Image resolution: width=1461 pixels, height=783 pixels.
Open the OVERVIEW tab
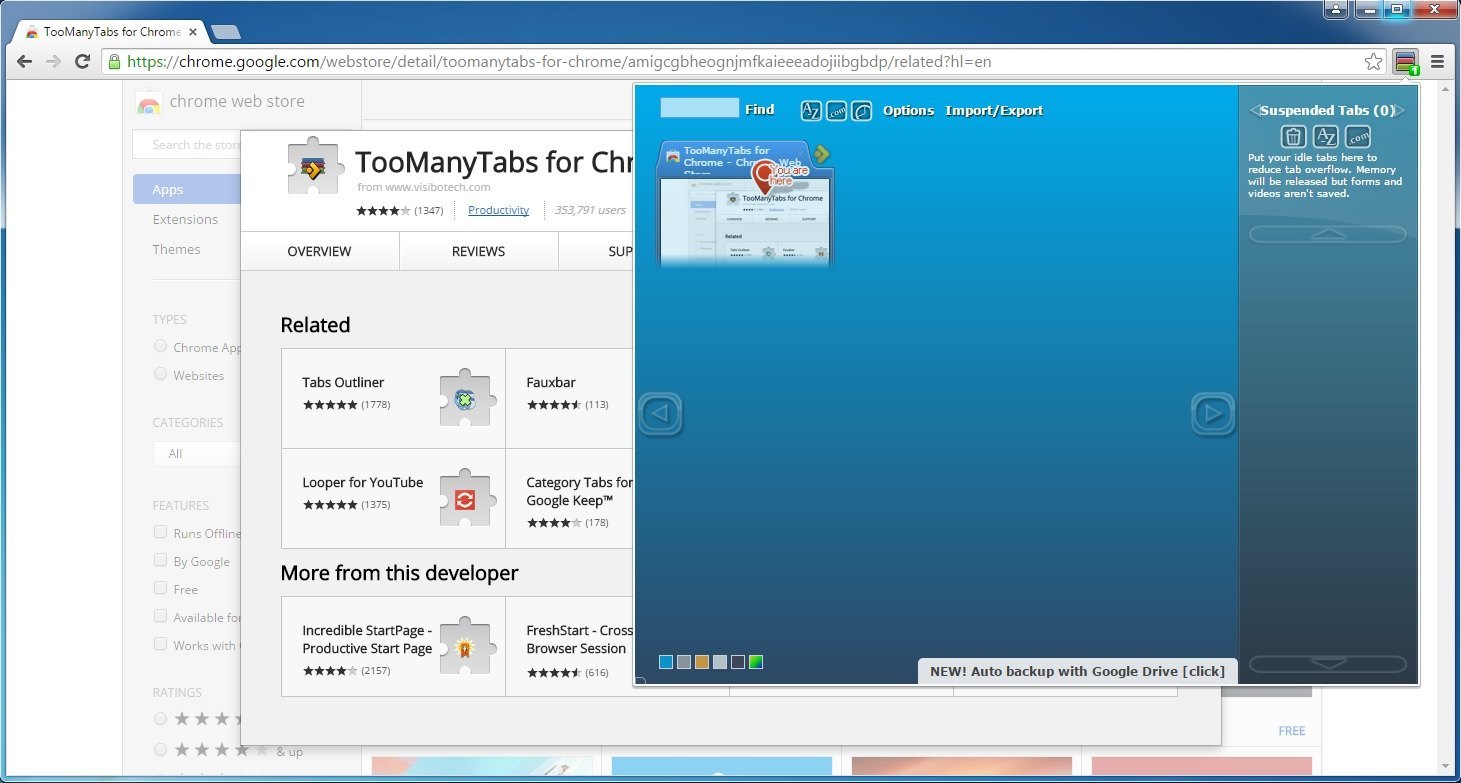(319, 251)
